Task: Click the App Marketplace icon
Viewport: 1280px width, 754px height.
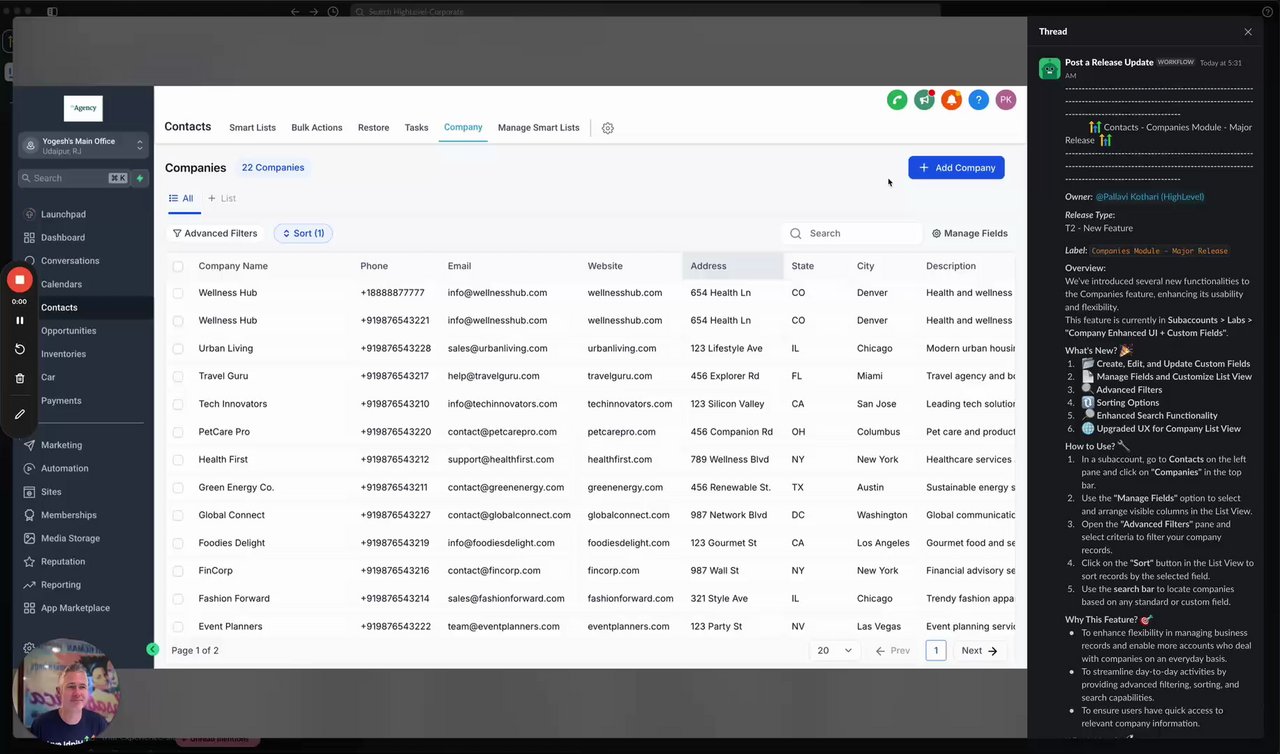Action: (30, 608)
